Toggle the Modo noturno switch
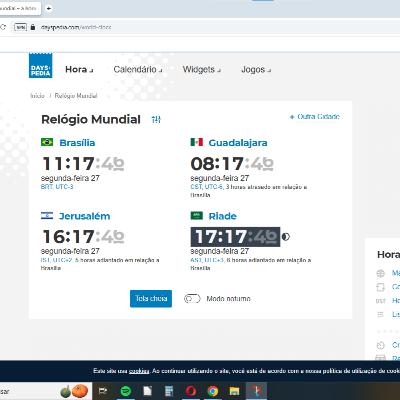 192,298
